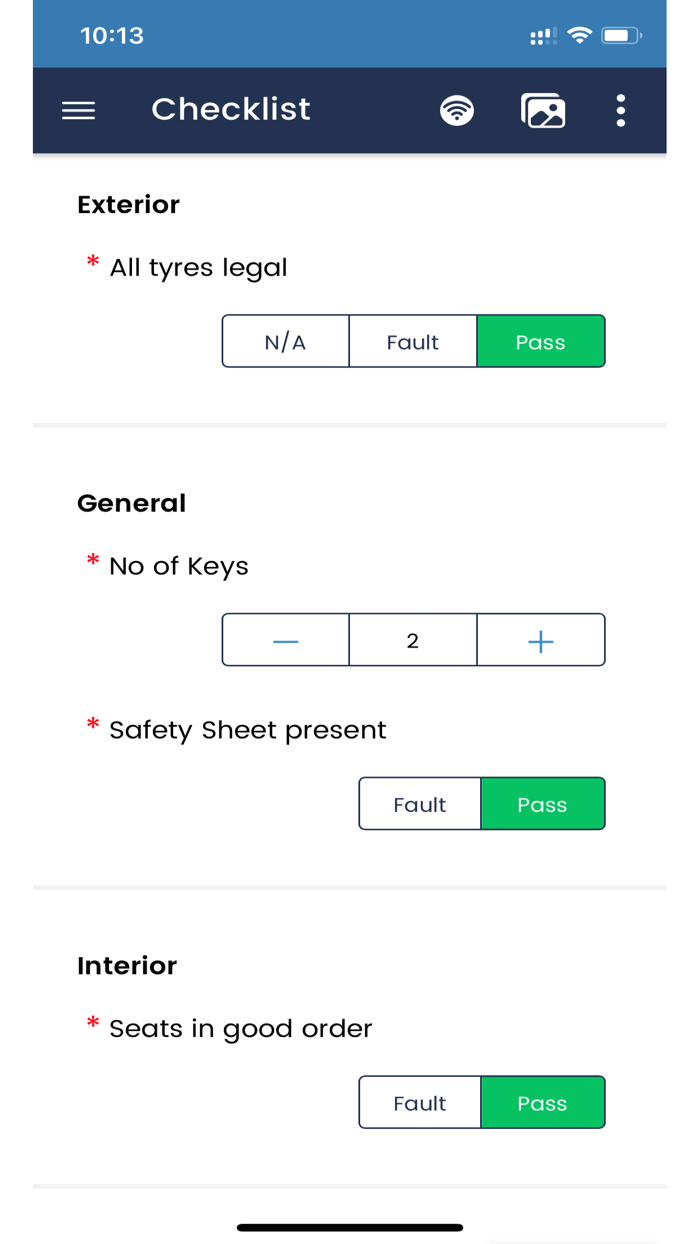Tap the home indicator bar
The image size is (700, 1244).
coord(350,1227)
